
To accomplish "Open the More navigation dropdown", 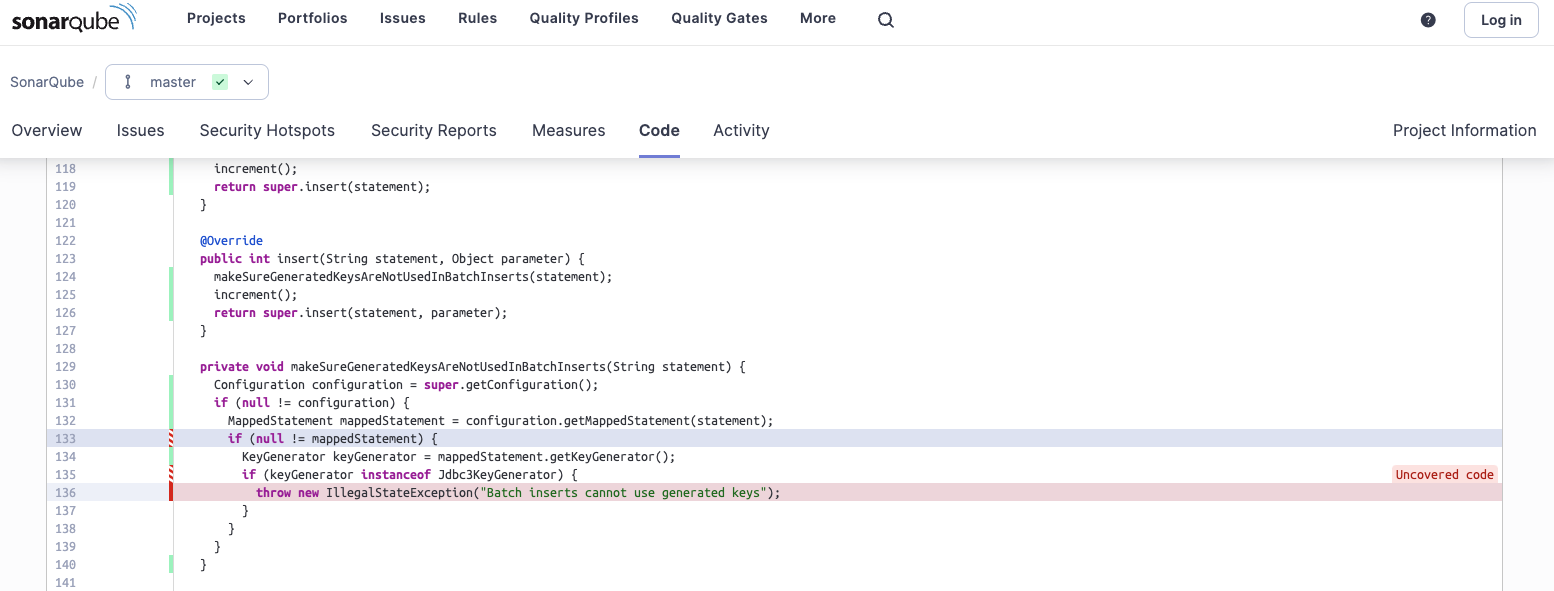I will point(817,17).
